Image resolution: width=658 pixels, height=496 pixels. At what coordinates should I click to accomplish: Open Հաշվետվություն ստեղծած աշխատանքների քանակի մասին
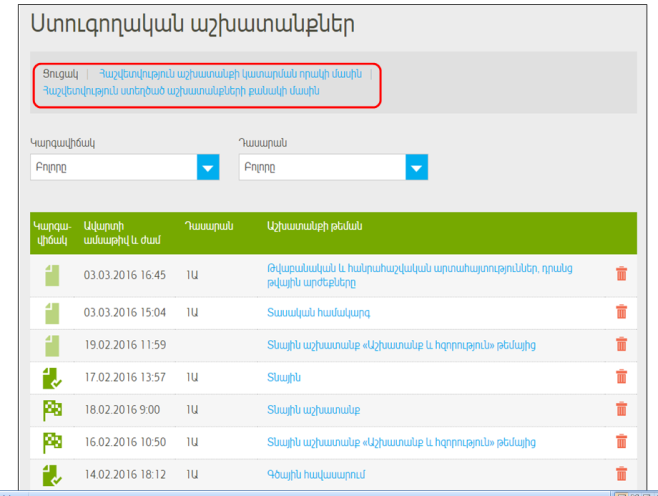point(181,91)
